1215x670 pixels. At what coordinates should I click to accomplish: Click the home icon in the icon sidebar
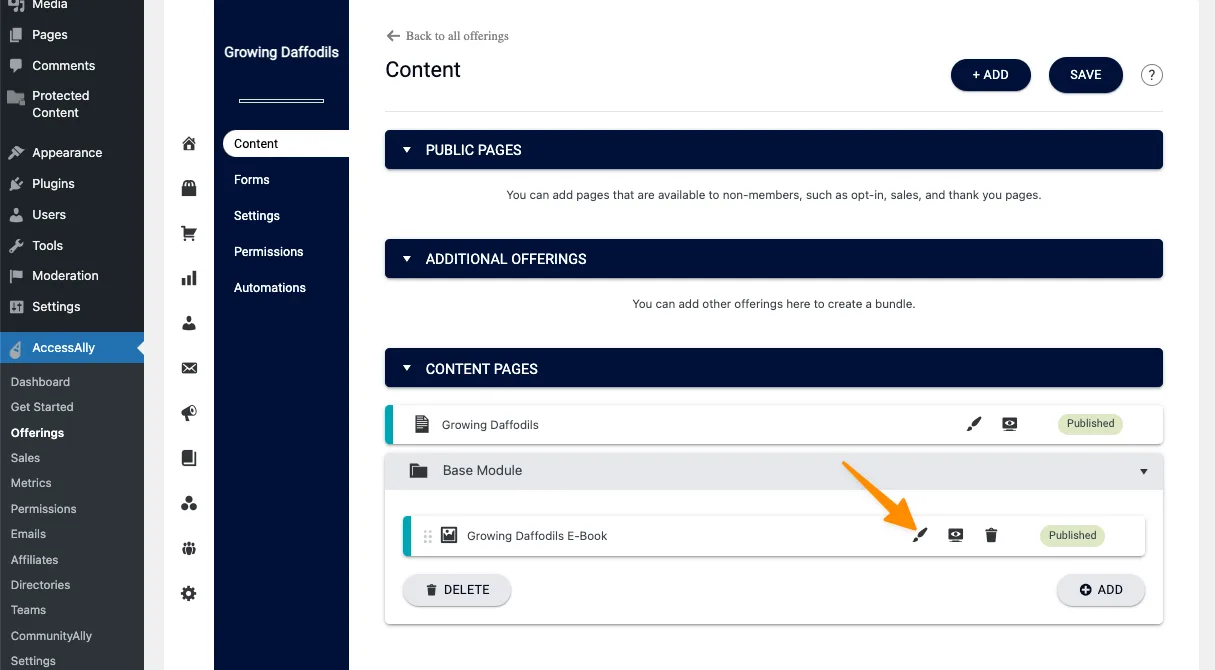pos(189,144)
